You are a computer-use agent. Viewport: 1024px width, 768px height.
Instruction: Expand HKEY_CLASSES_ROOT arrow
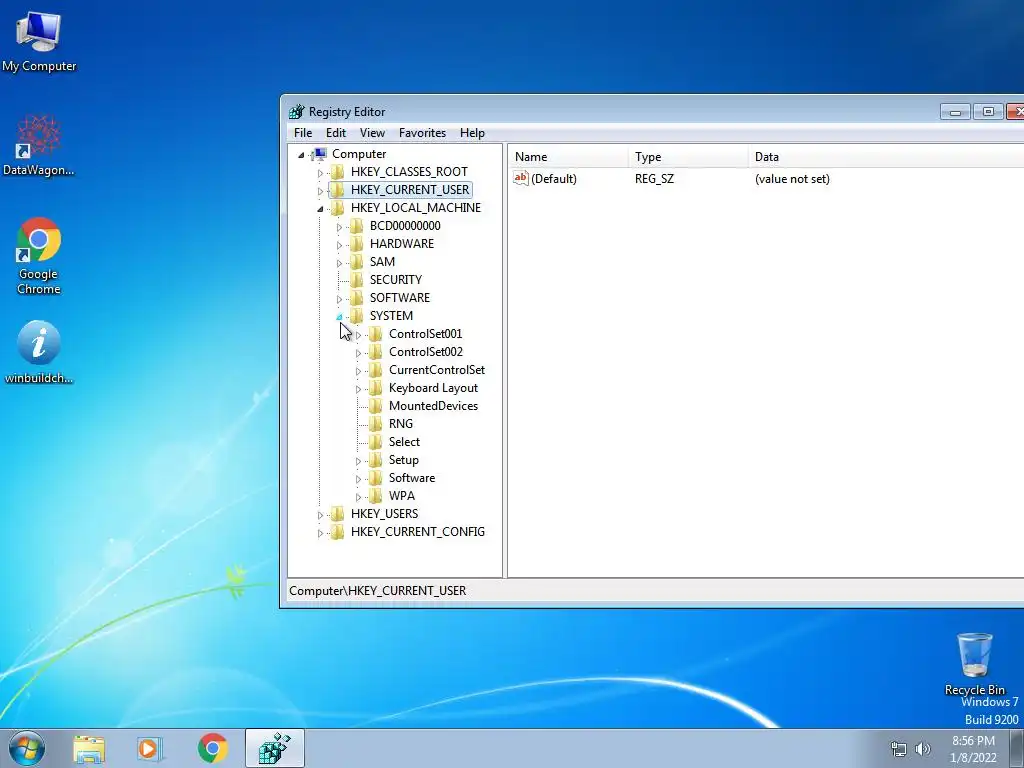[x=320, y=173]
